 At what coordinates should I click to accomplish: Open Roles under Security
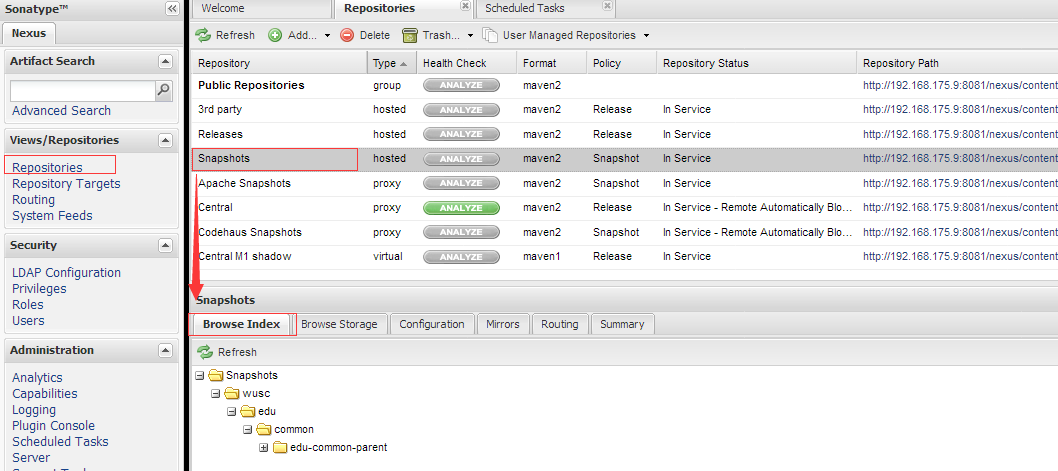28,305
